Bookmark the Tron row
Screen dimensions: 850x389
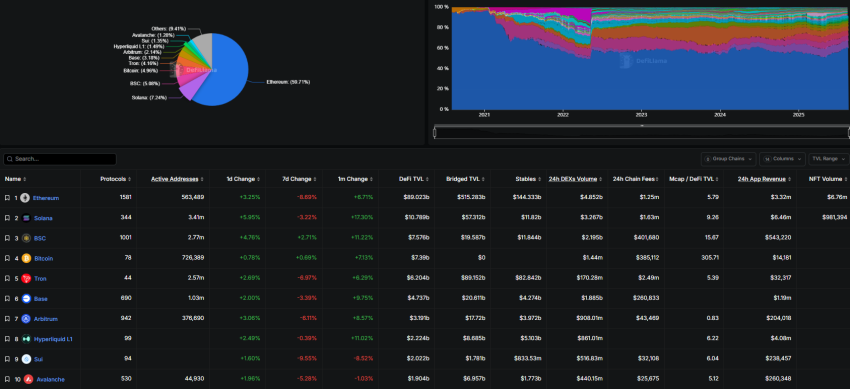click(7, 278)
